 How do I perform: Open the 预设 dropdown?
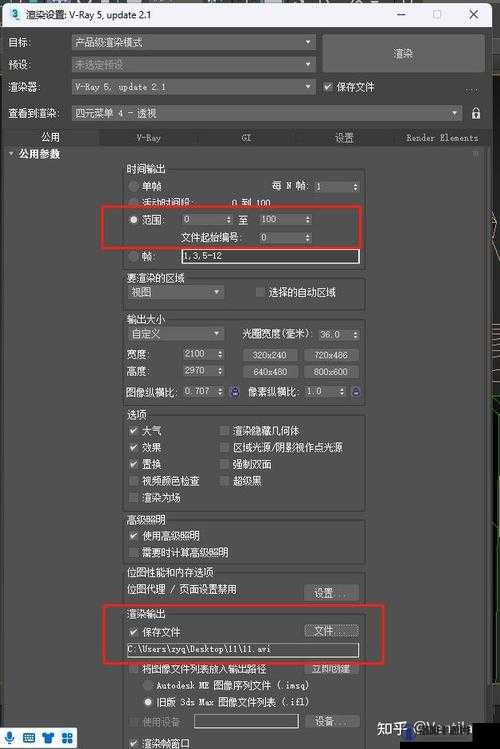tap(193, 64)
